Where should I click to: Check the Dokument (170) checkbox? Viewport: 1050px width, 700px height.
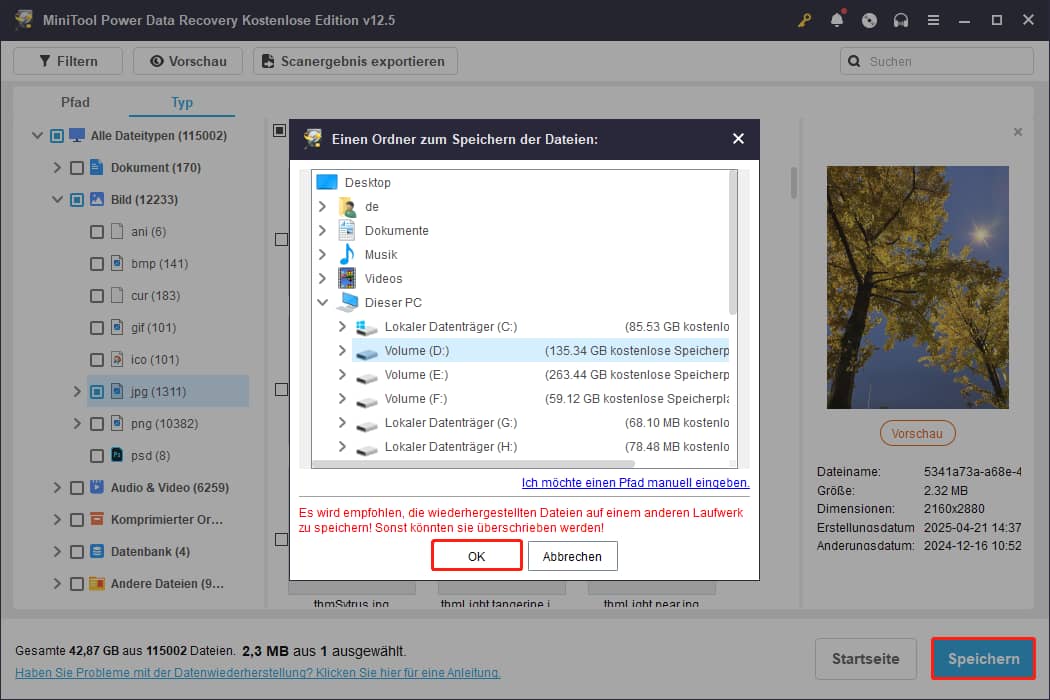[77, 168]
